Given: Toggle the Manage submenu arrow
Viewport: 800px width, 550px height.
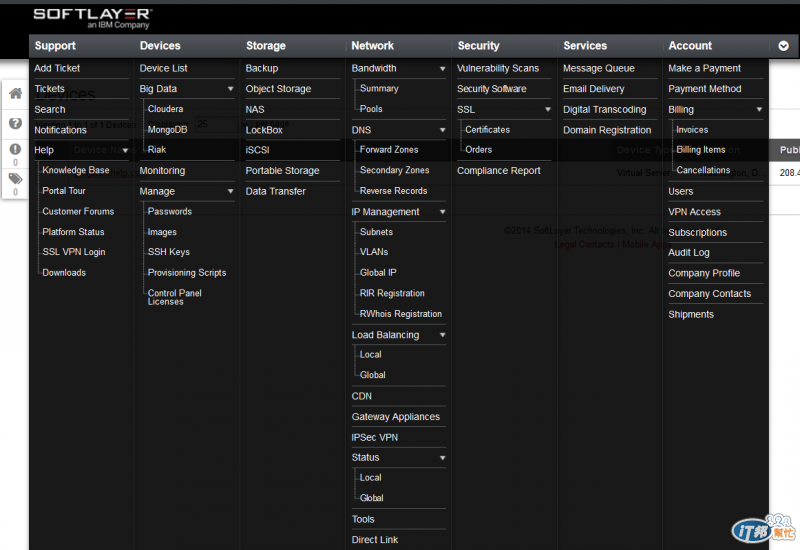Looking at the screenshot, I should (230, 191).
